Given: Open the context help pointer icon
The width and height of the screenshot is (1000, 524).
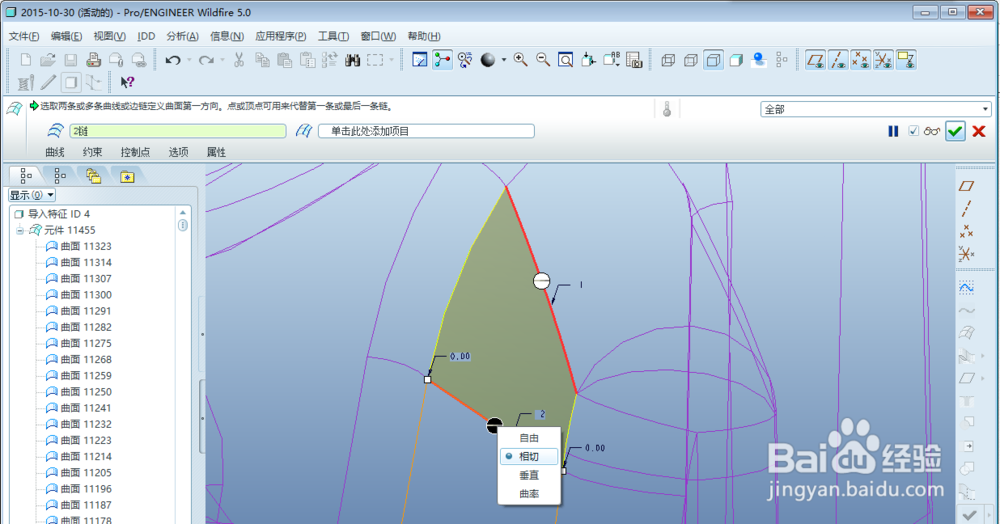Looking at the screenshot, I should 127,82.
